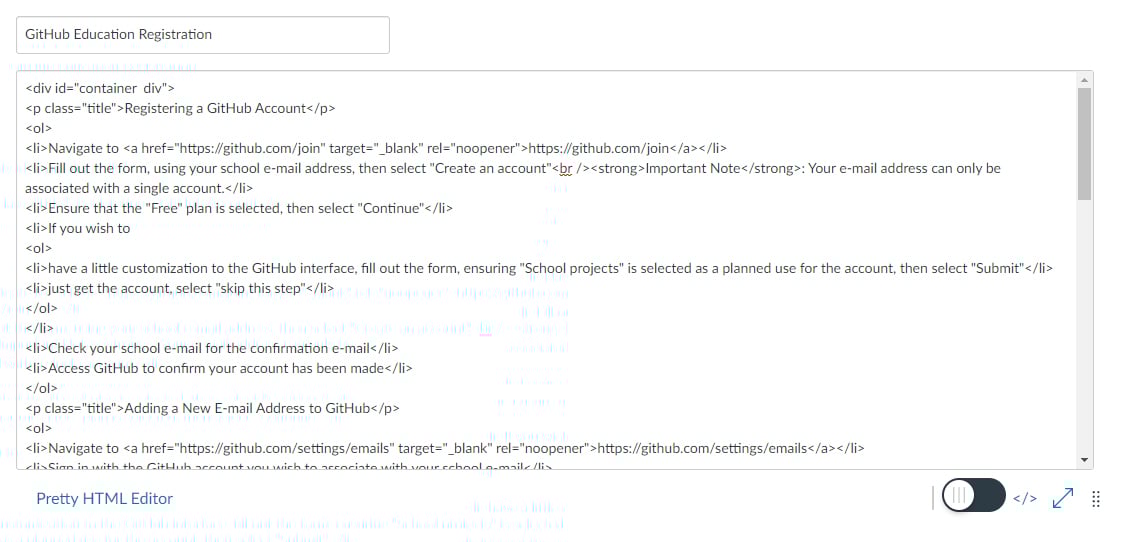
Task: Click the github.com/settings/emails link code line
Action: point(445,448)
